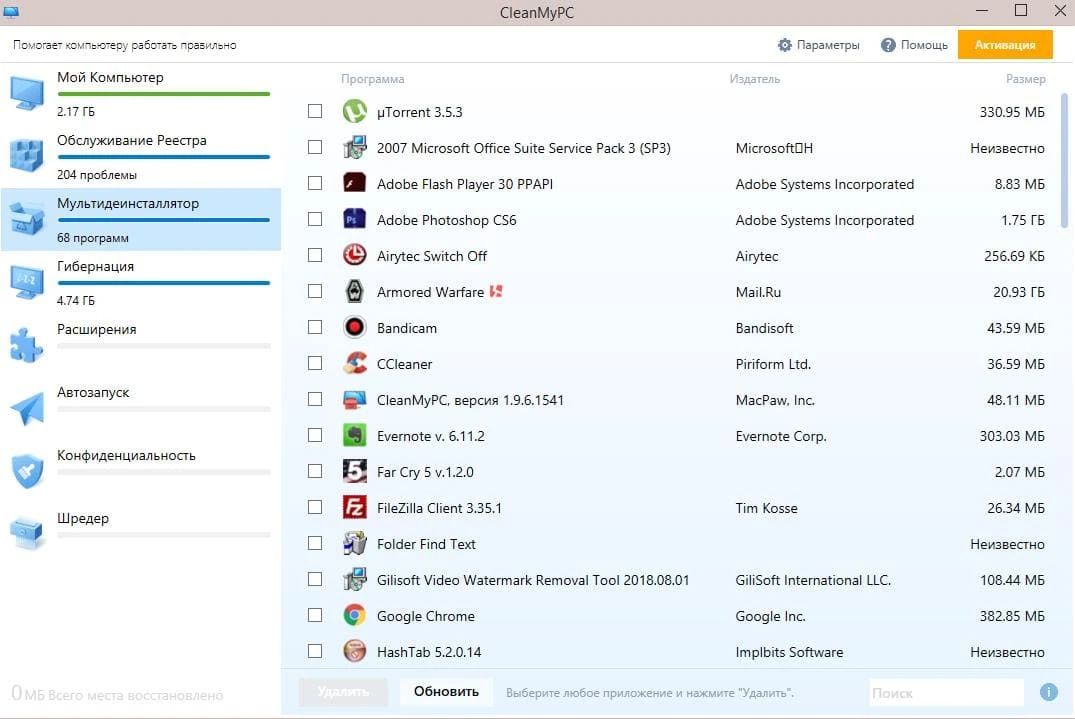The image size is (1075, 719).
Task: Click the Adobe Flash Player icon
Action: pos(354,183)
